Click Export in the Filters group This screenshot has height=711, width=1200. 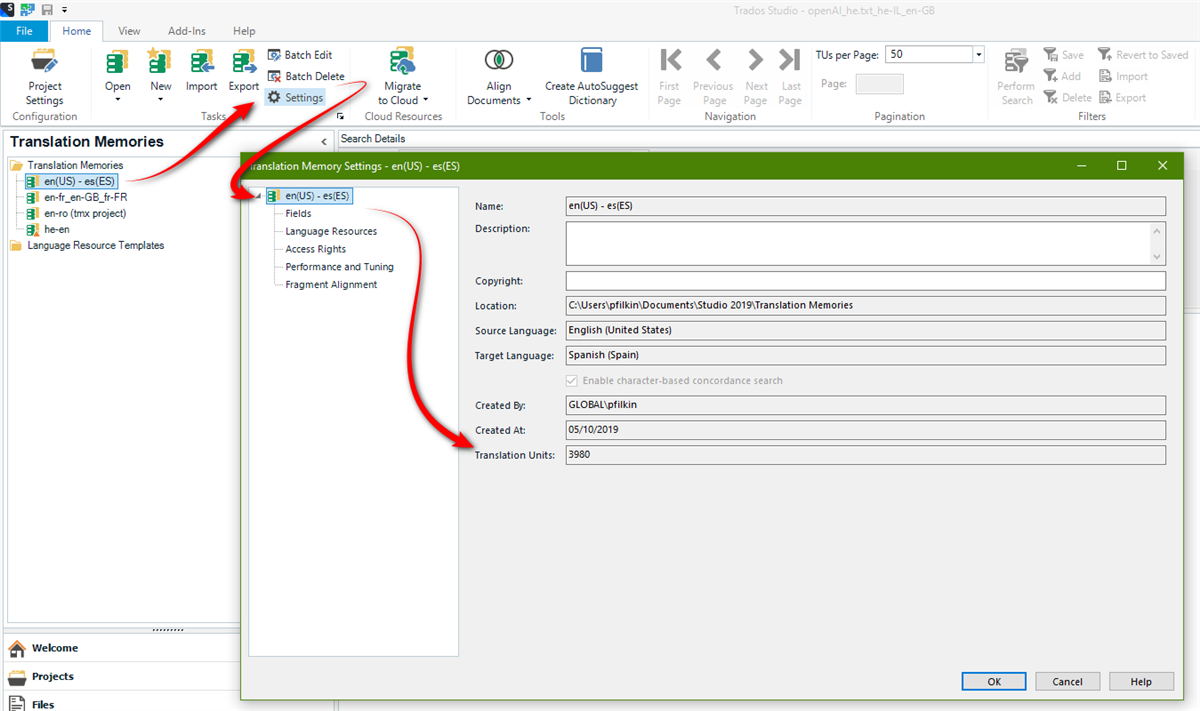tap(1122, 97)
